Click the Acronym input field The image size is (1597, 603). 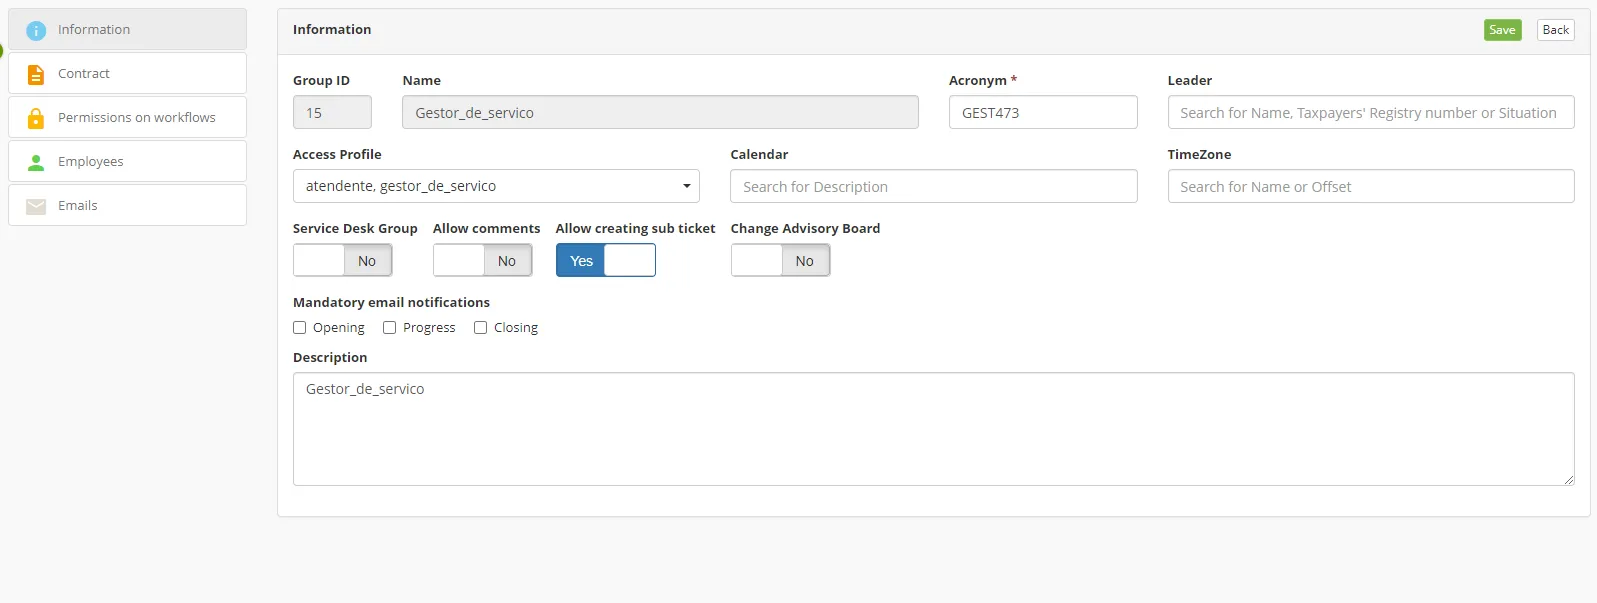[x=1043, y=112]
